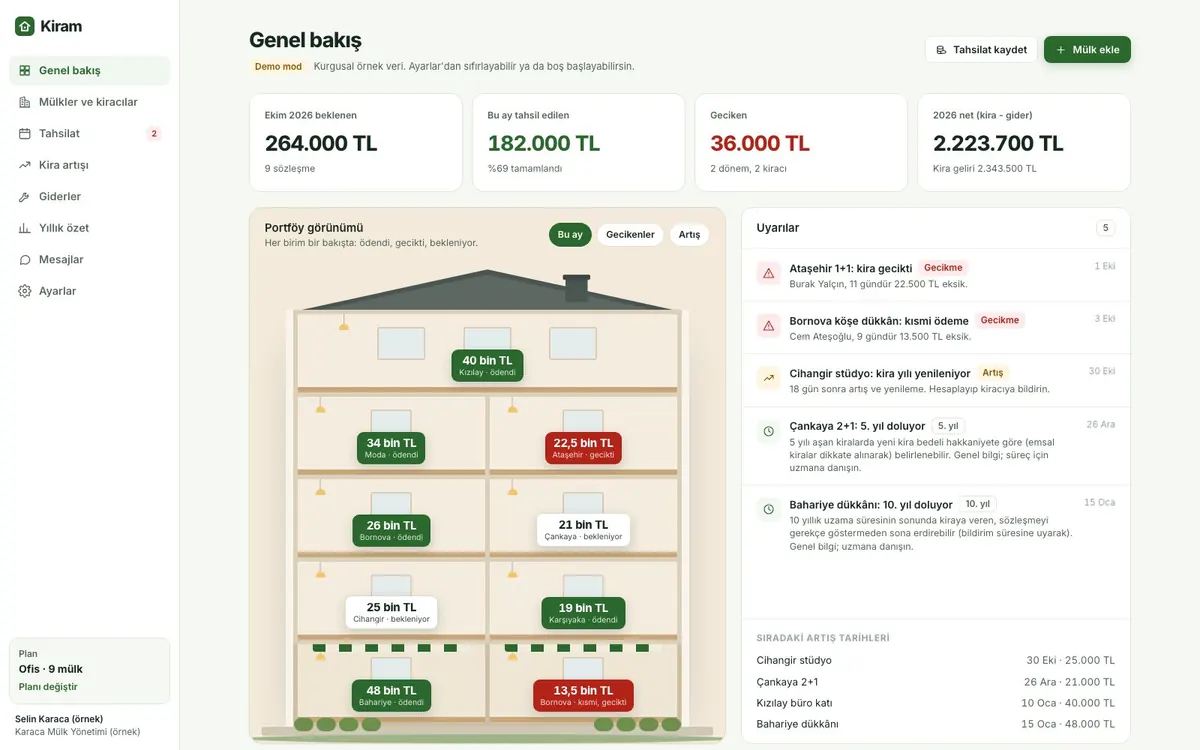Viewport: 1200px width, 750px height.
Task: Switch portfolio view to Gecikenler
Action: click(630, 235)
